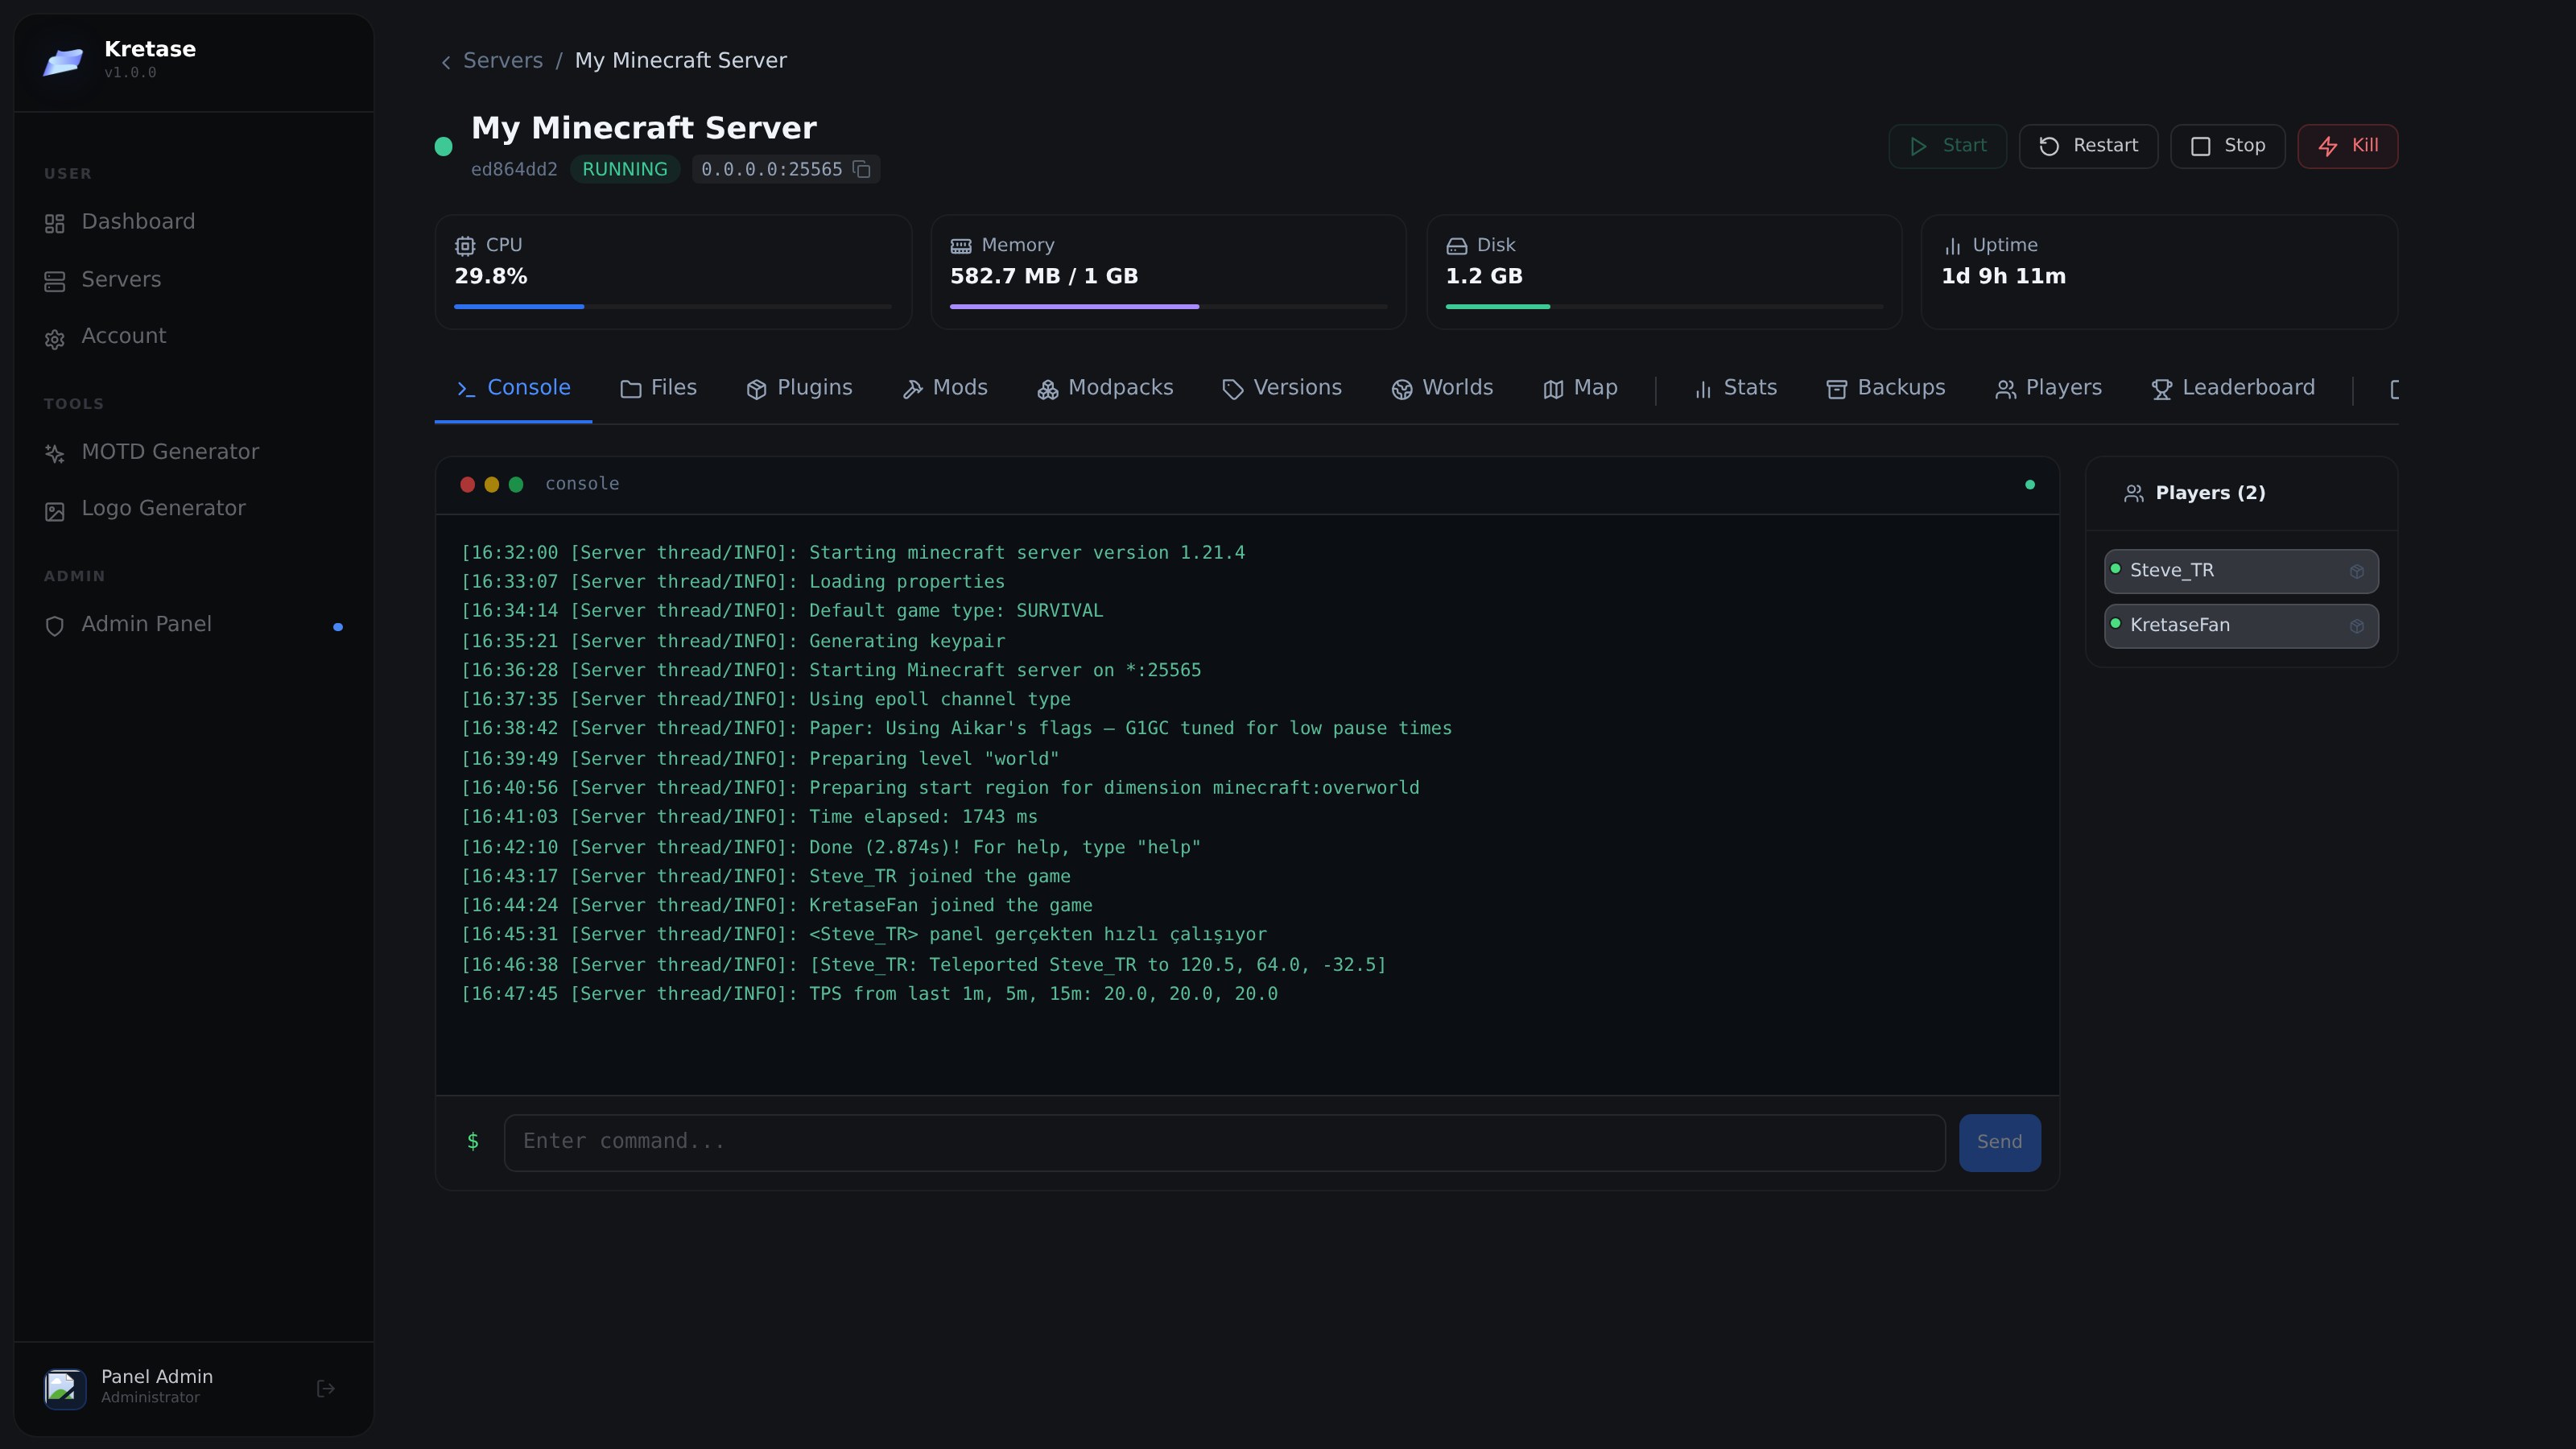Restart the Minecraft server
Screen dimensions: 2576x1449
click(x=2088, y=146)
